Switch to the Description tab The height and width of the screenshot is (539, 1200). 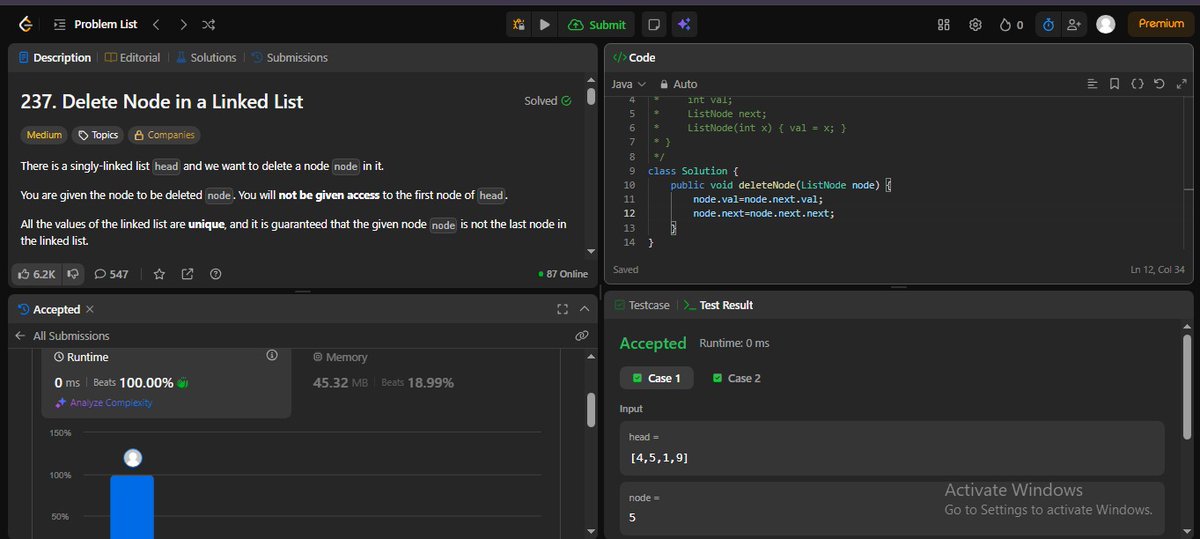[x=55, y=58]
